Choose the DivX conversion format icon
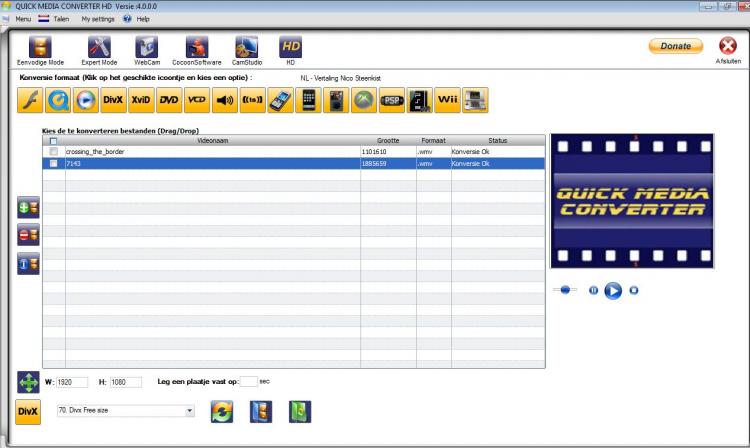Viewport: 750px width, 448px height. pyautogui.click(x=113, y=100)
